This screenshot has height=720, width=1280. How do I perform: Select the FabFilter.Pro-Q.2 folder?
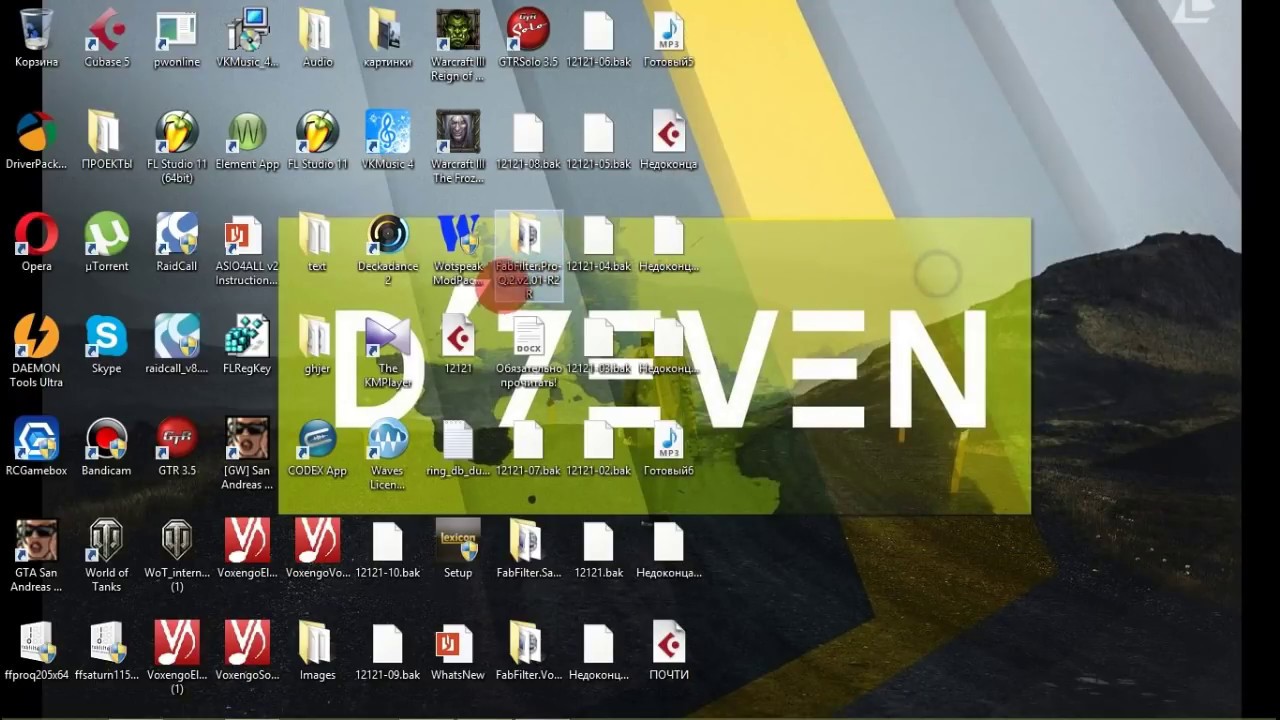point(528,256)
